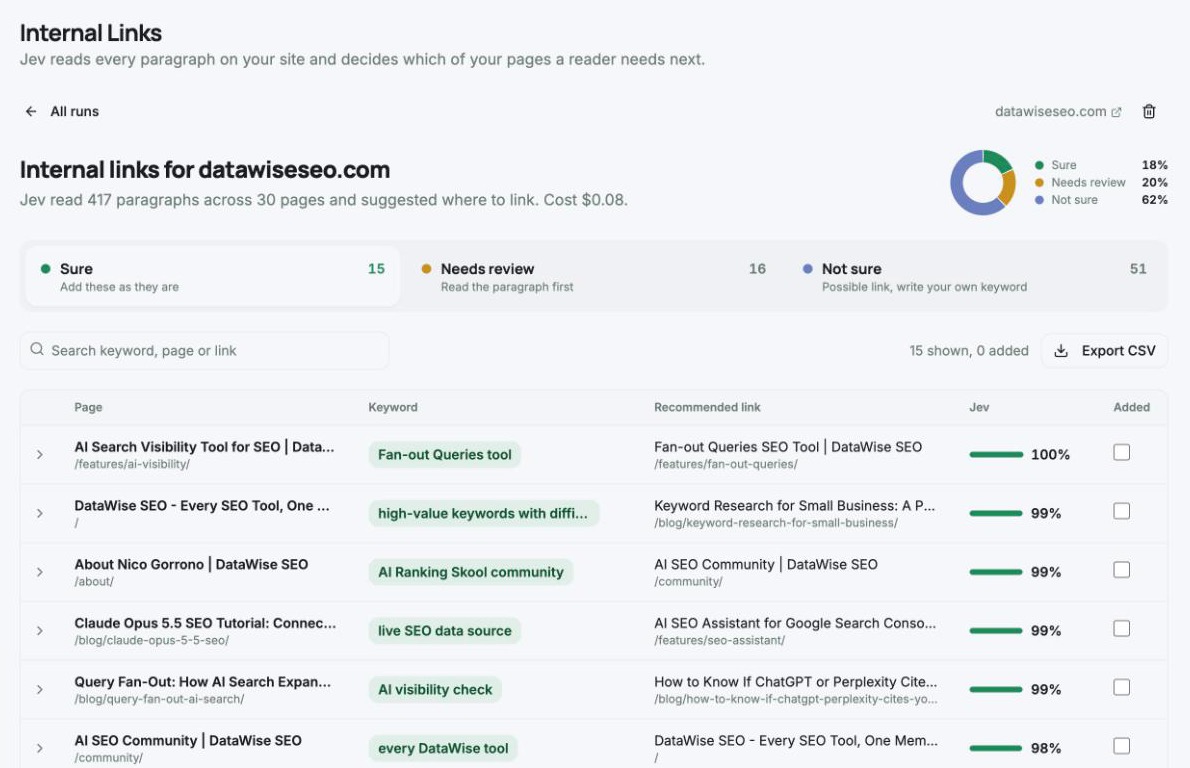Screen dimensions: 1190x768
Task: Delete this run with the trash icon
Action: pyautogui.click(x=1149, y=112)
